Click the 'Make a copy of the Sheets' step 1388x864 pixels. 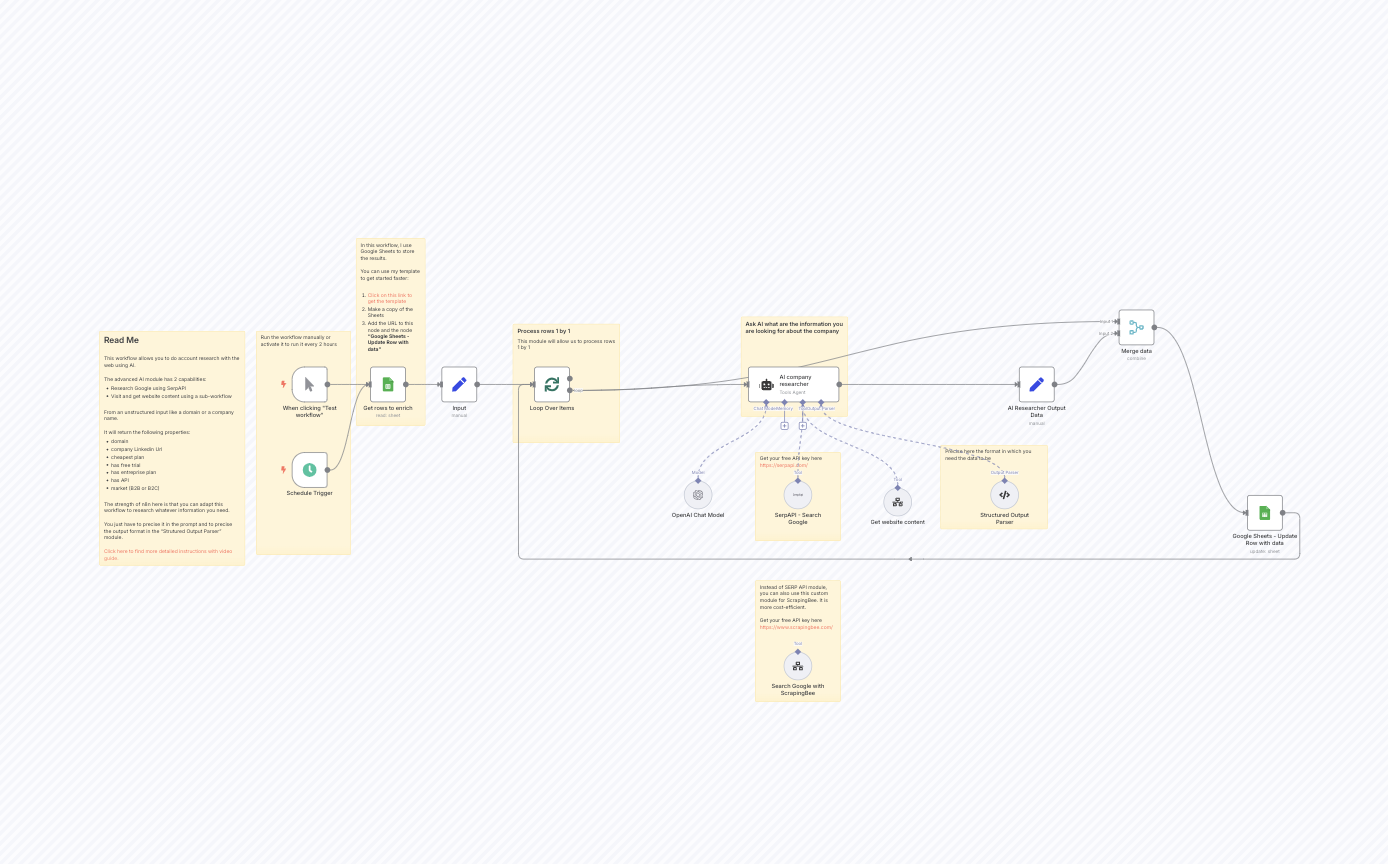(x=390, y=312)
